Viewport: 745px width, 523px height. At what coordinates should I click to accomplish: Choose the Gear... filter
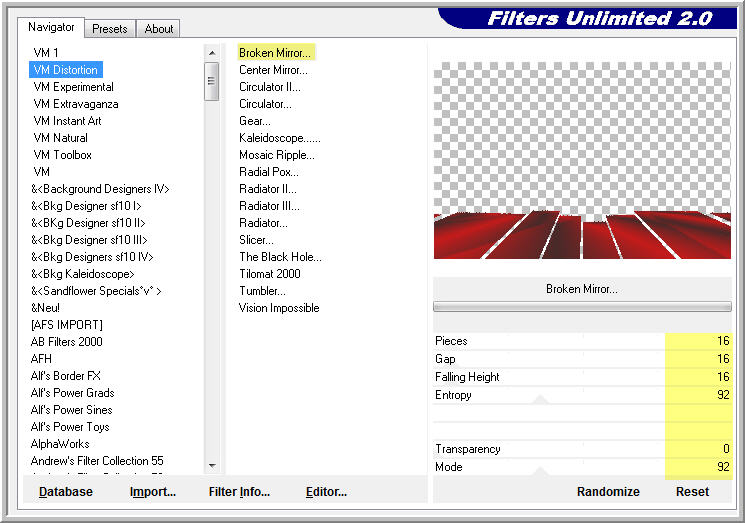[x=255, y=121]
